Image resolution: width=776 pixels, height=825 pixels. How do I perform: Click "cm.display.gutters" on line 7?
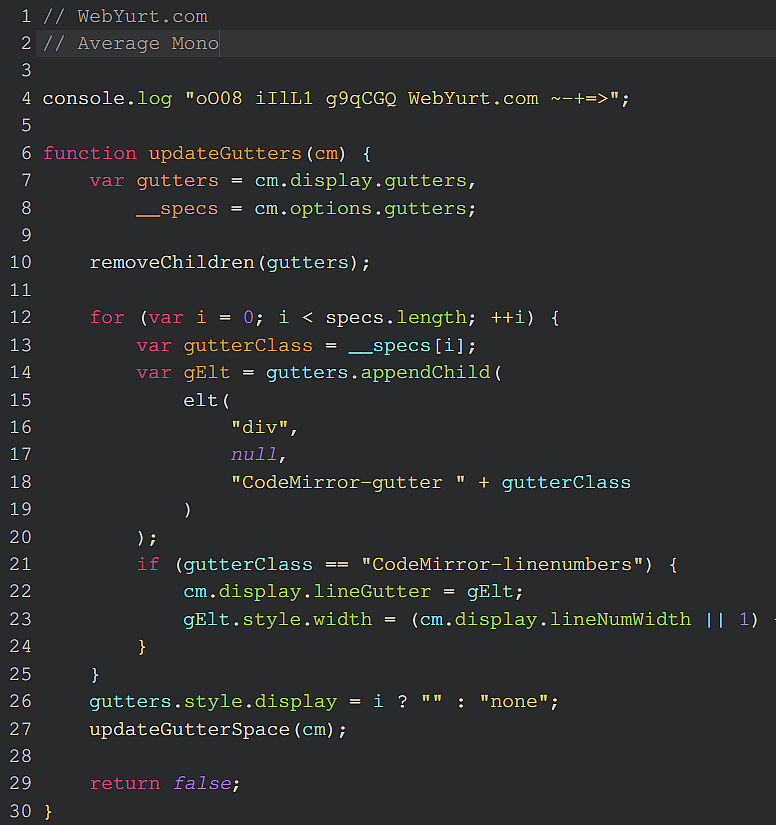click(x=360, y=180)
